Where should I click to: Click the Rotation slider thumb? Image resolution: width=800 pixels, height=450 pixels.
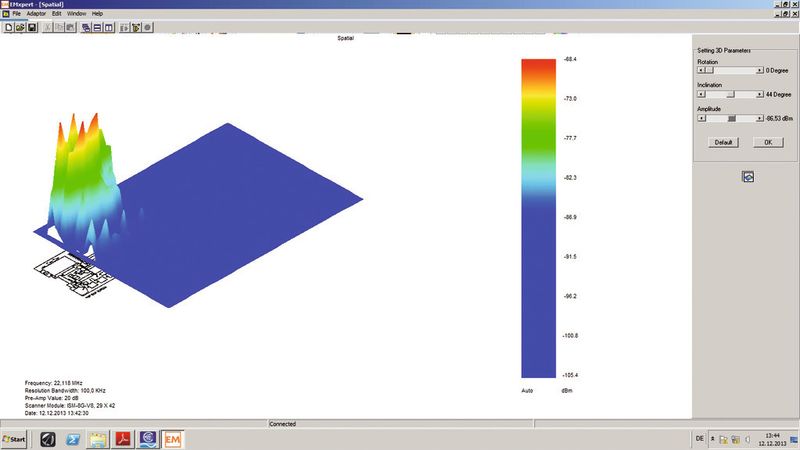click(709, 70)
